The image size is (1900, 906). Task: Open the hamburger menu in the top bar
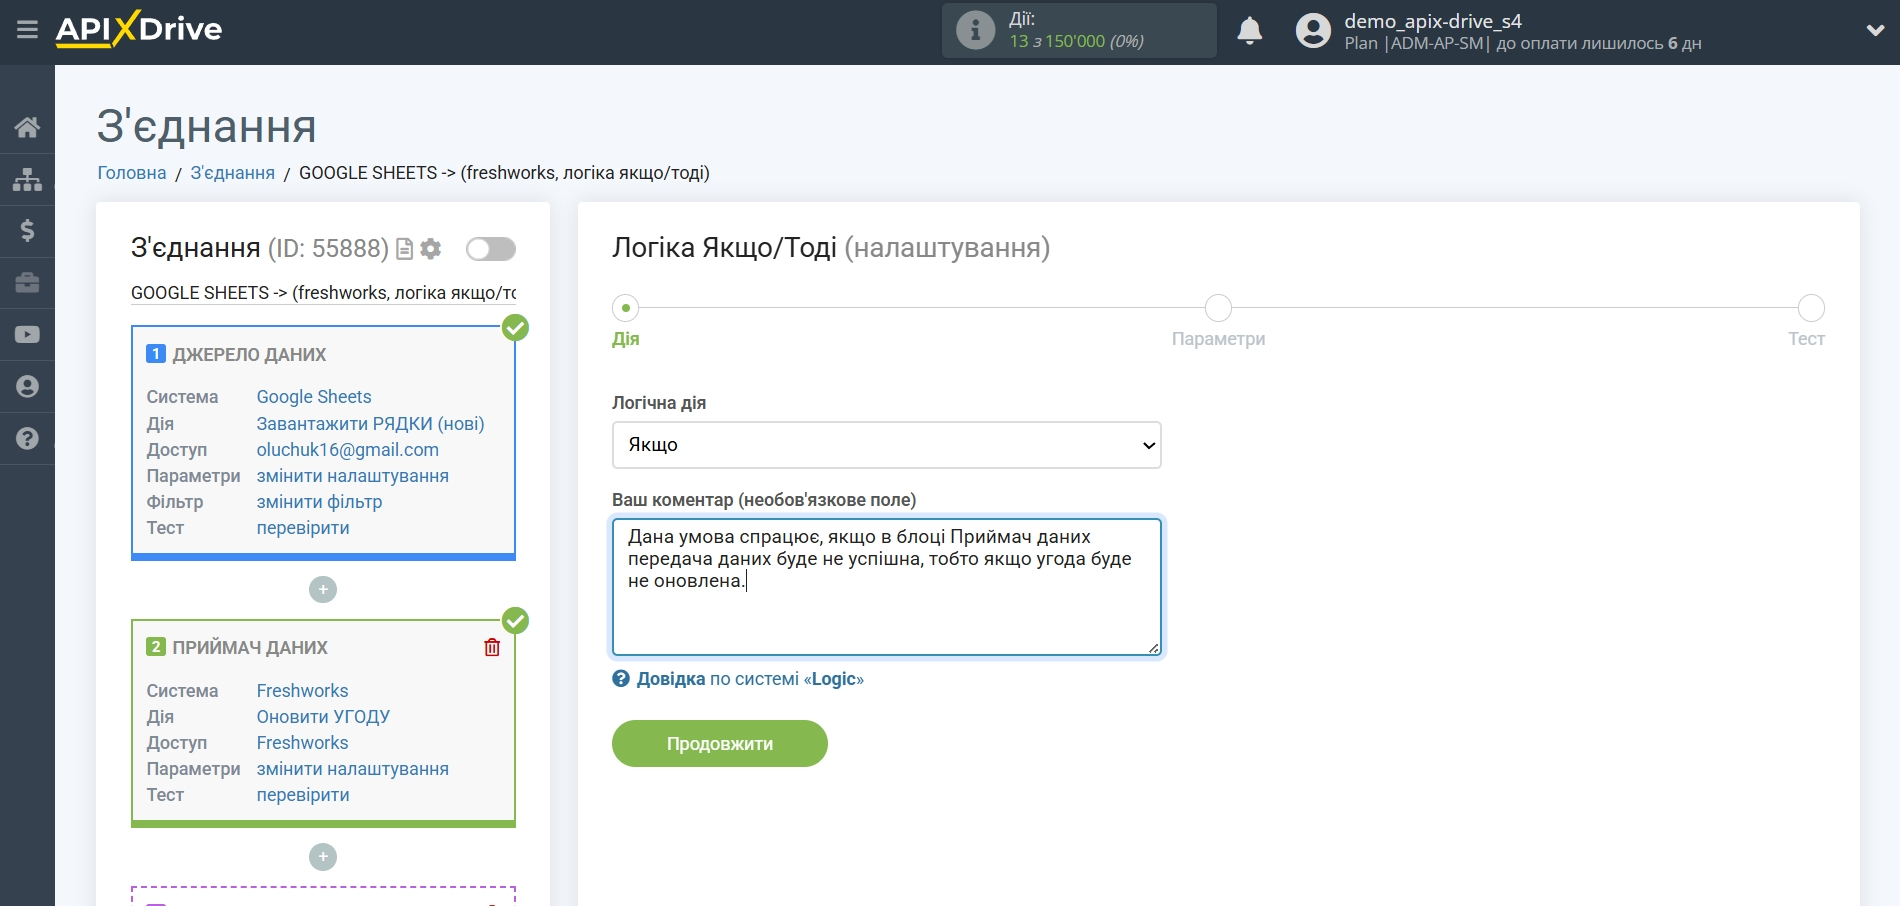[27, 30]
